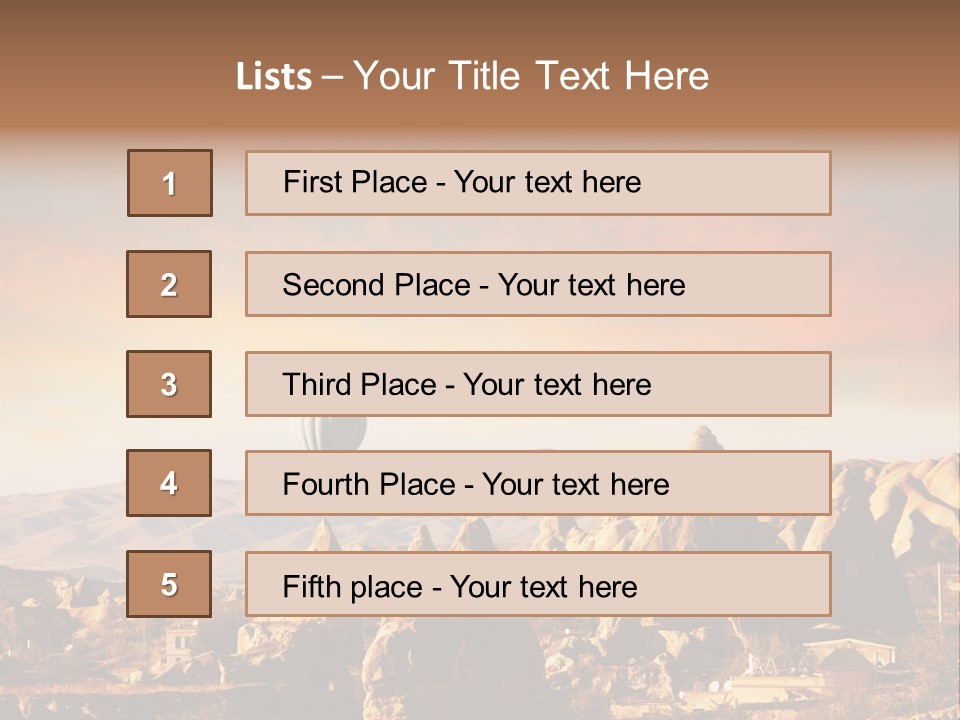Click the word "Fifth" in the list

coord(311,586)
